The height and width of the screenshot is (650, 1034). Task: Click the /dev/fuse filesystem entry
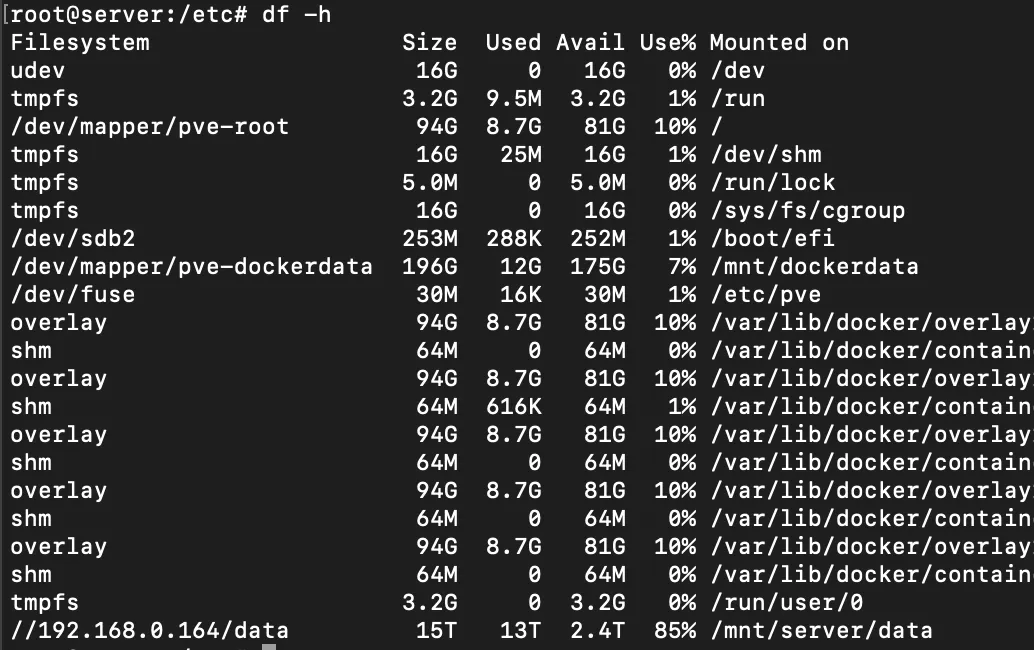73,295
